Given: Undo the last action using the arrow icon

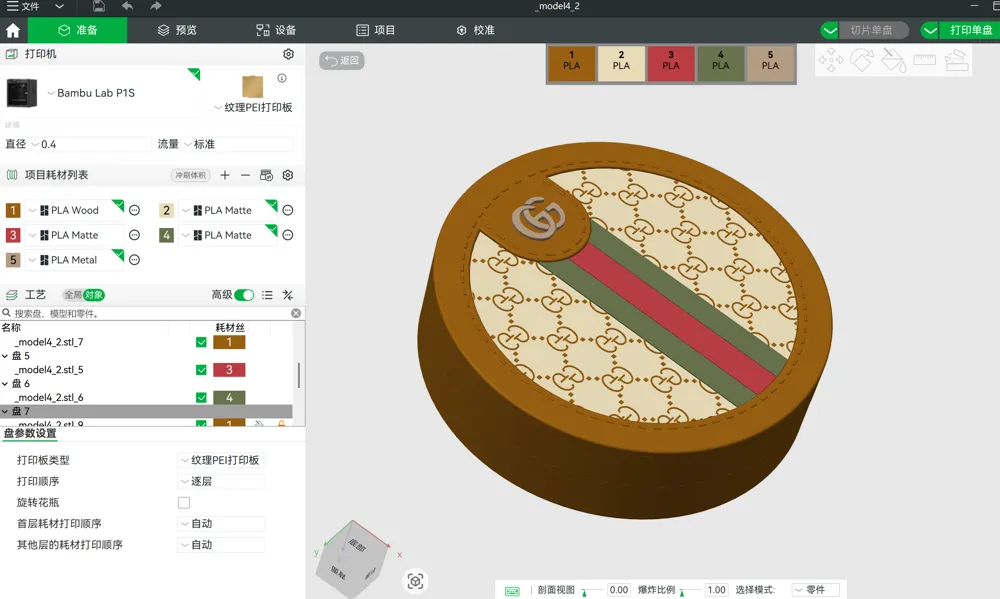Looking at the screenshot, I should click(x=128, y=6).
